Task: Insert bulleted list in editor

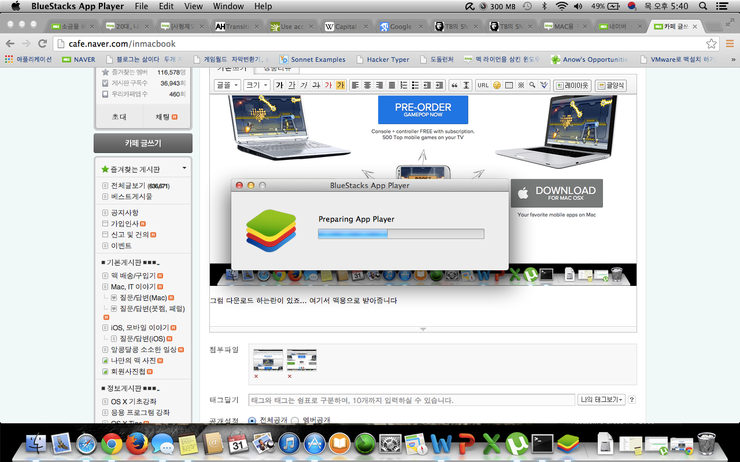Action: (415, 85)
